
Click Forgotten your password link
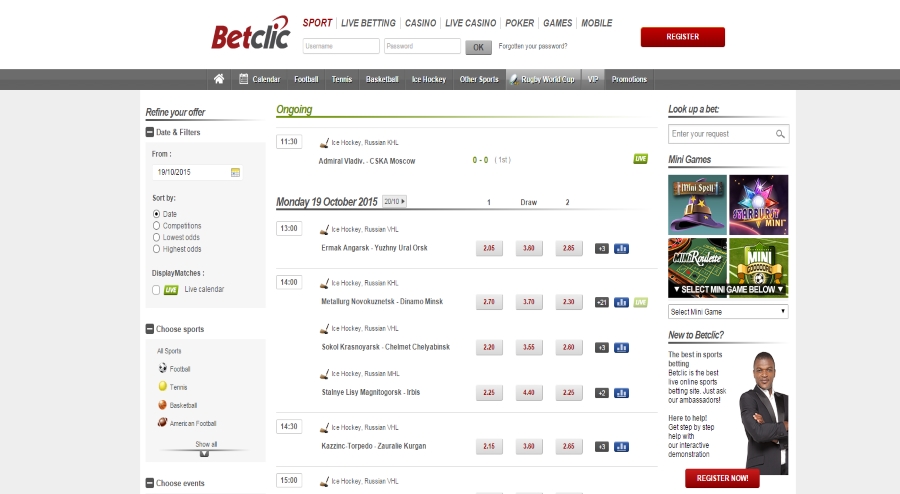coord(533,46)
